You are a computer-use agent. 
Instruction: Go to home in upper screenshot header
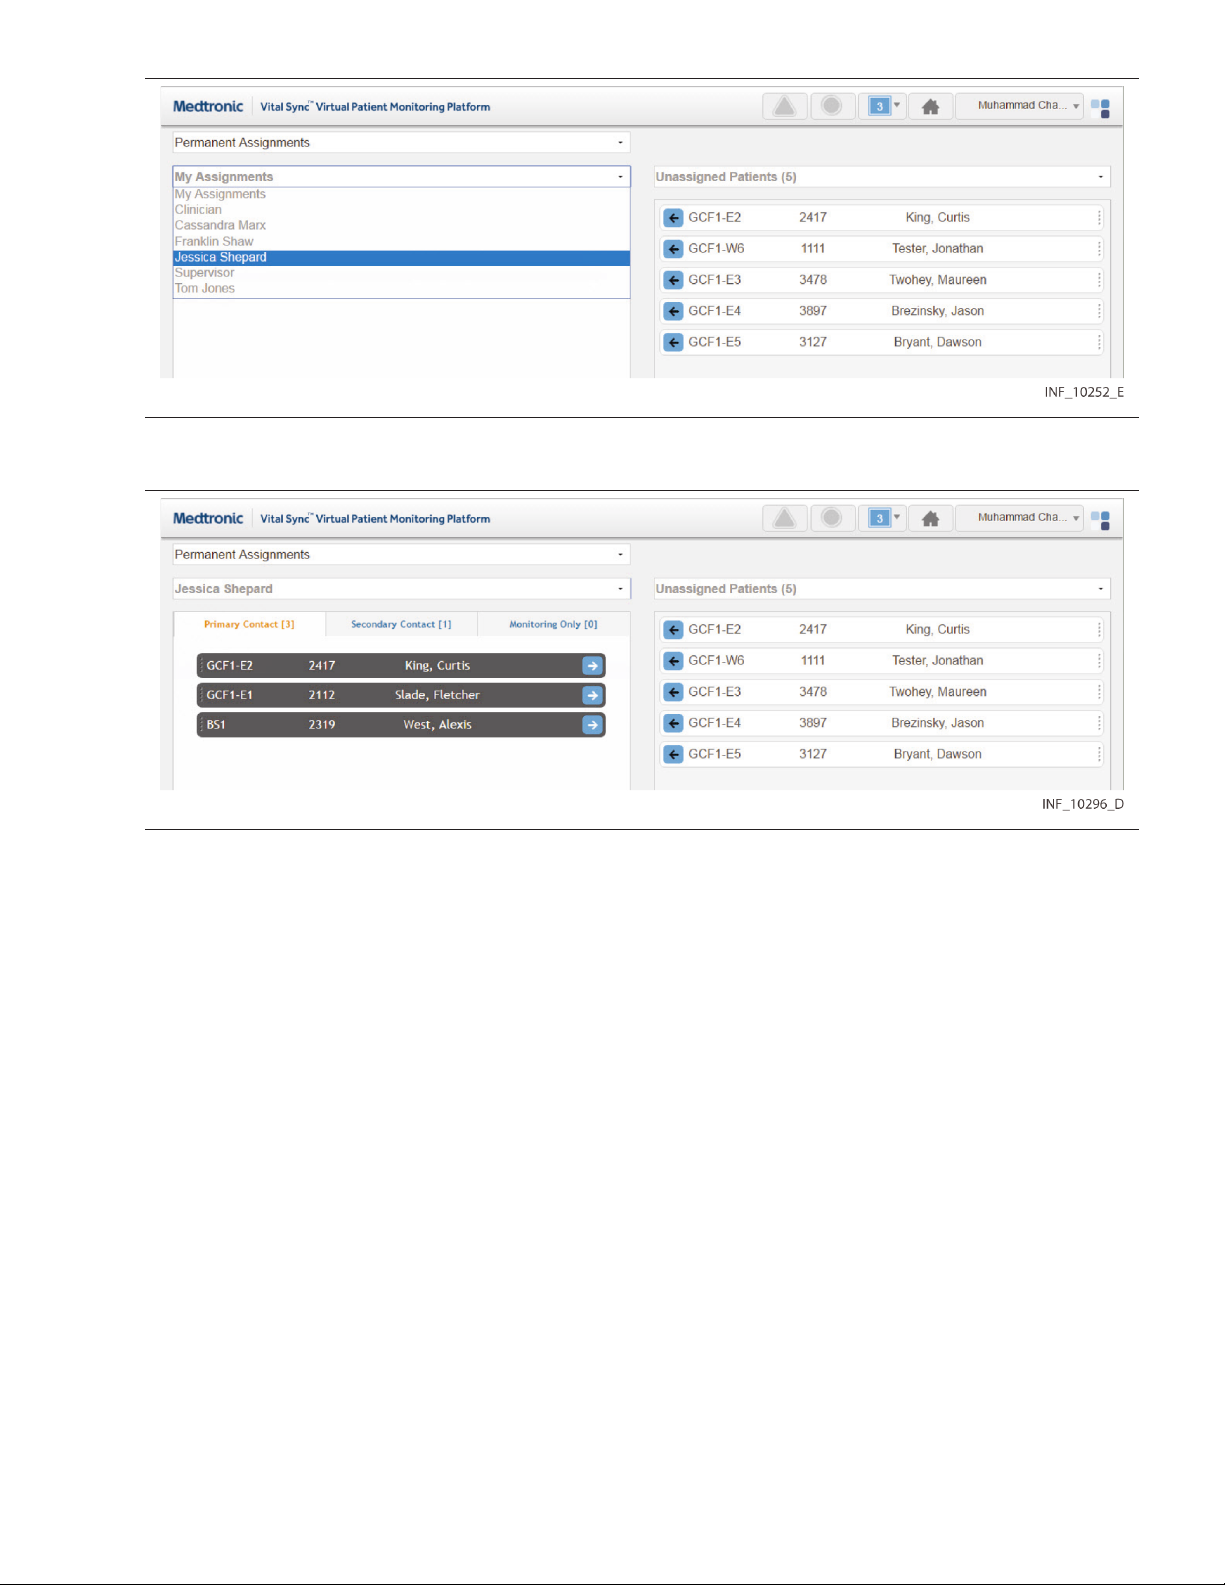tap(930, 106)
